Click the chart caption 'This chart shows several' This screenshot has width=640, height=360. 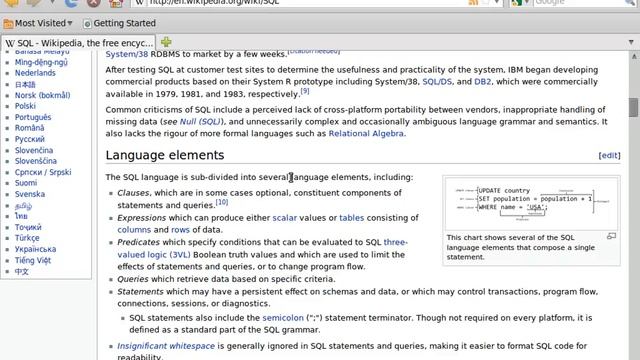click(x=520, y=247)
